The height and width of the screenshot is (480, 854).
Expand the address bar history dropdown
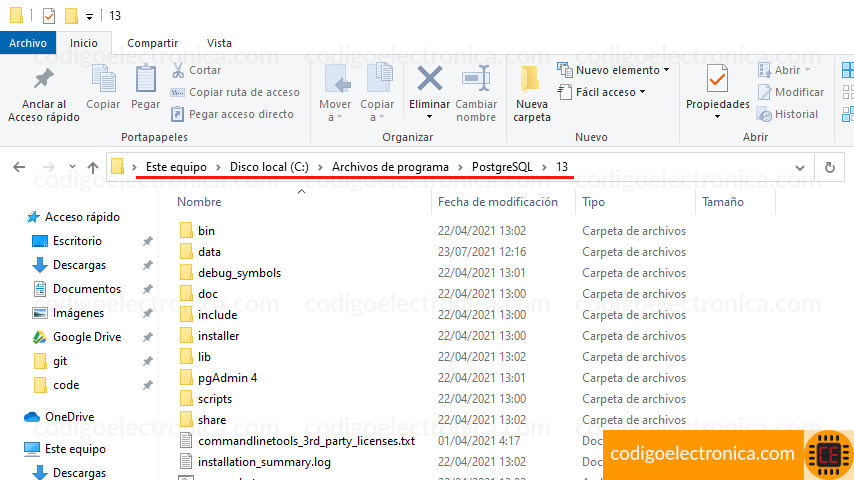point(800,167)
